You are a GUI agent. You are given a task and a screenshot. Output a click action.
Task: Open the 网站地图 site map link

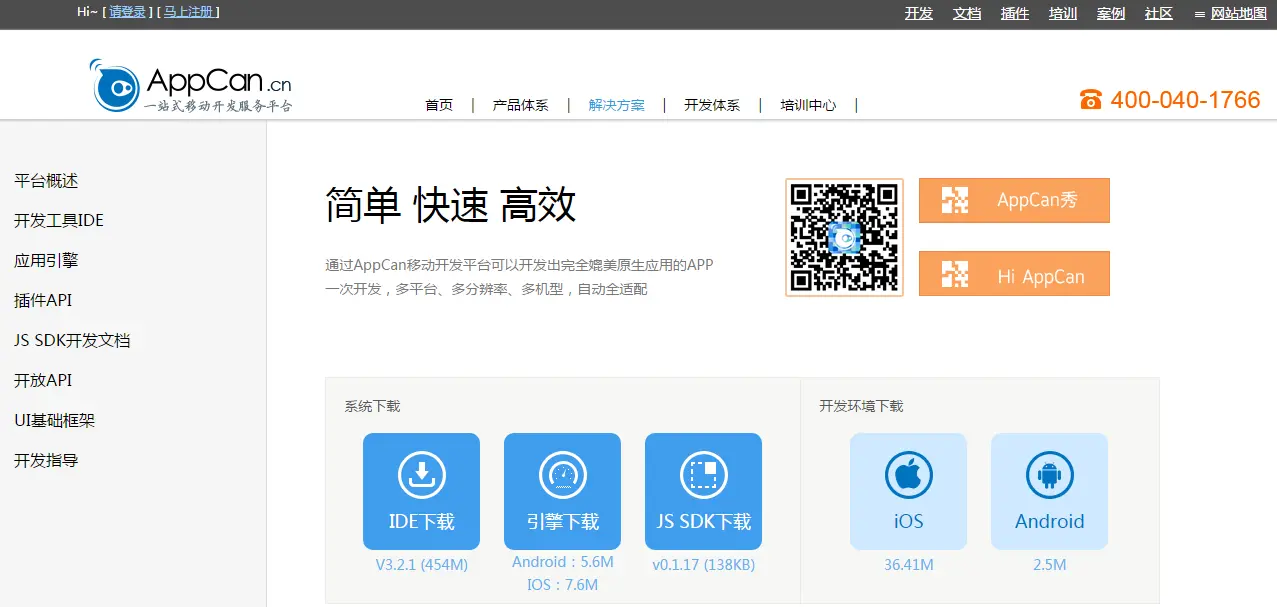pyautogui.click(x=1239, y=13)
